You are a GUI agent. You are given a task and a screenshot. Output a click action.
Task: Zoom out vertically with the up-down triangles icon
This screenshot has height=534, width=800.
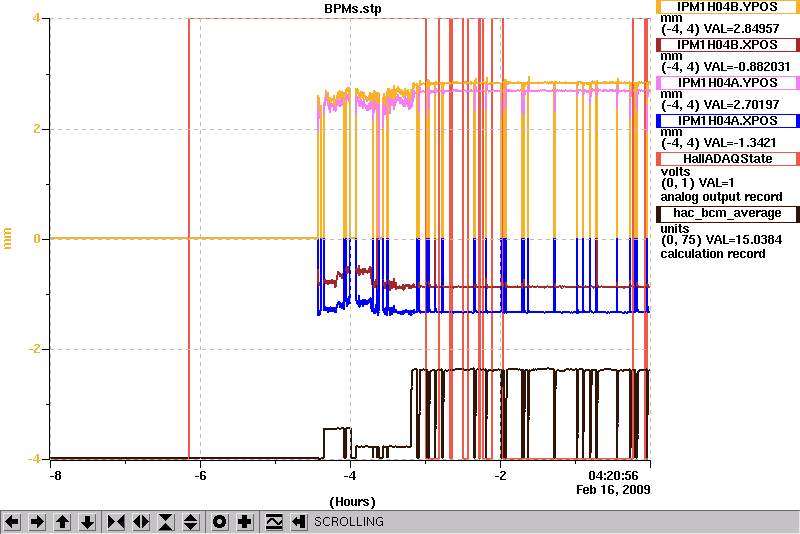[x=190, y=522]
